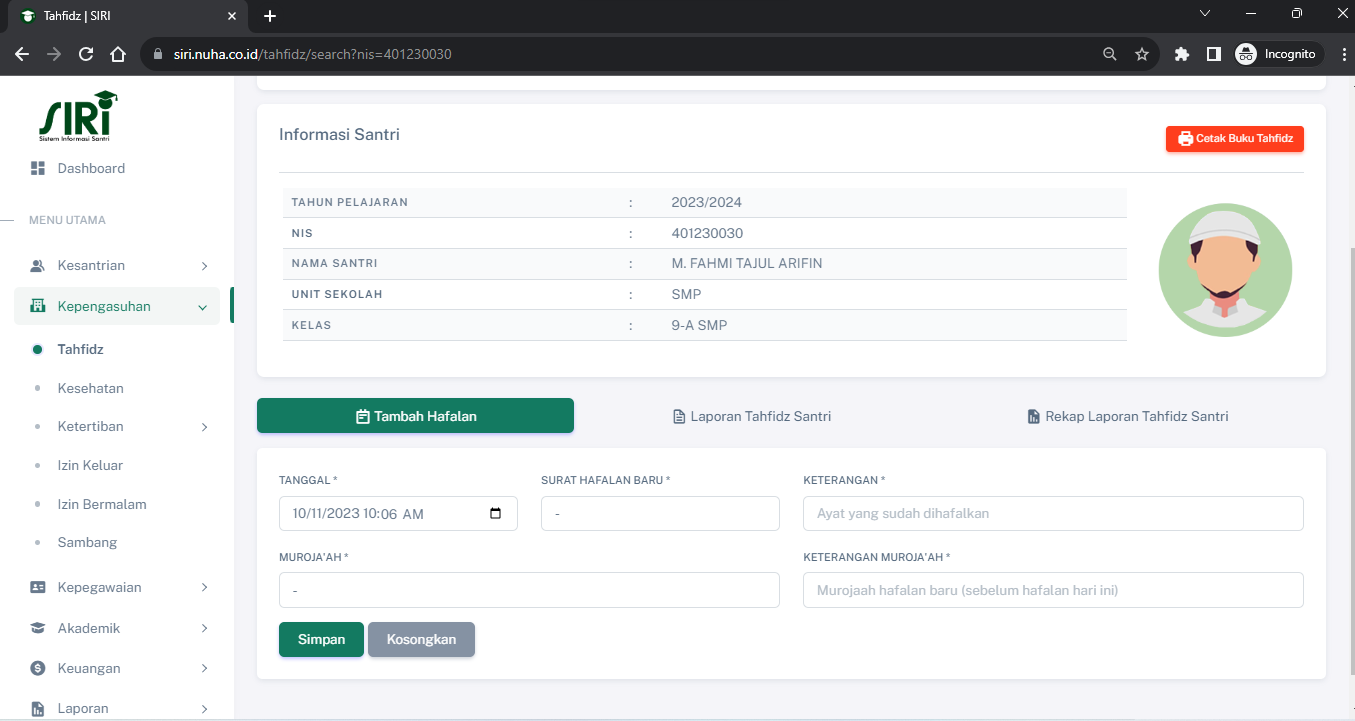Expand the Kesantrian menu
This screenshot has width=1355, height=721.
[x=117, y=265]
